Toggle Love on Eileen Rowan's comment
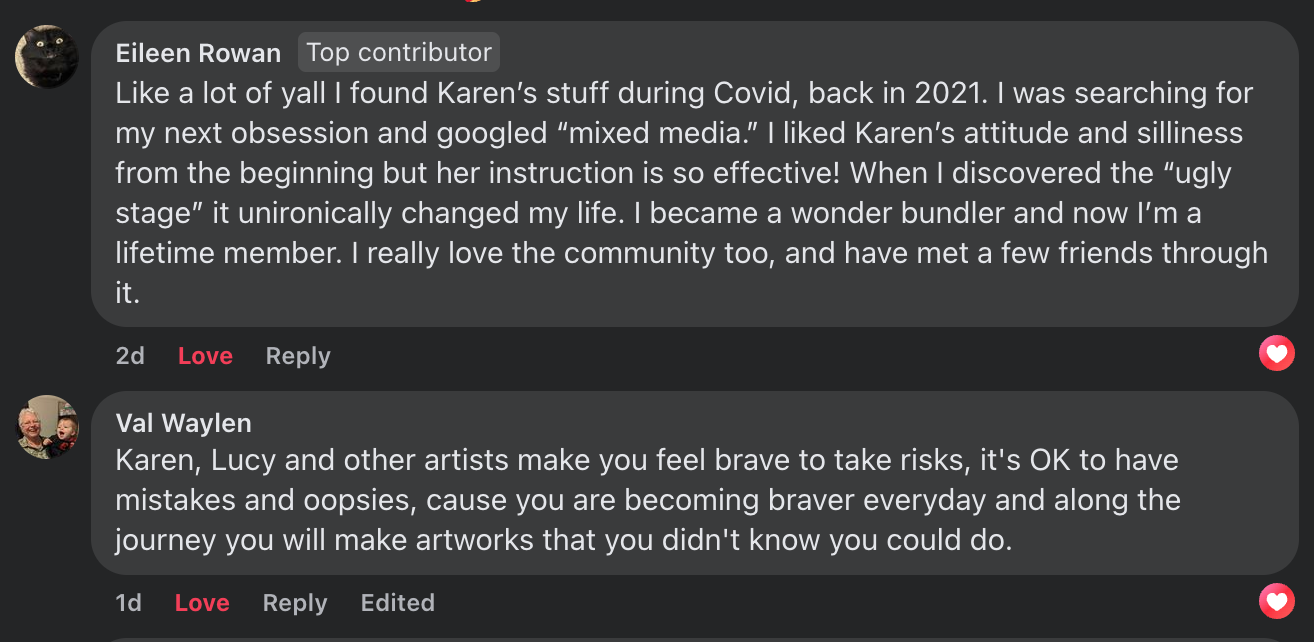 [x=205, y=356]
